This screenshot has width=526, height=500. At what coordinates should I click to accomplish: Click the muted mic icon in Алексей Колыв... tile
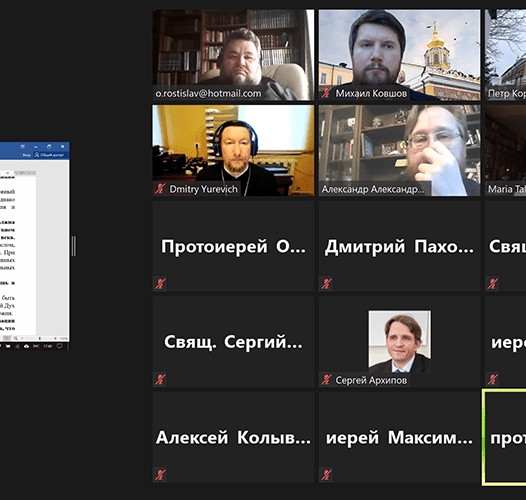tap(160, 475)
